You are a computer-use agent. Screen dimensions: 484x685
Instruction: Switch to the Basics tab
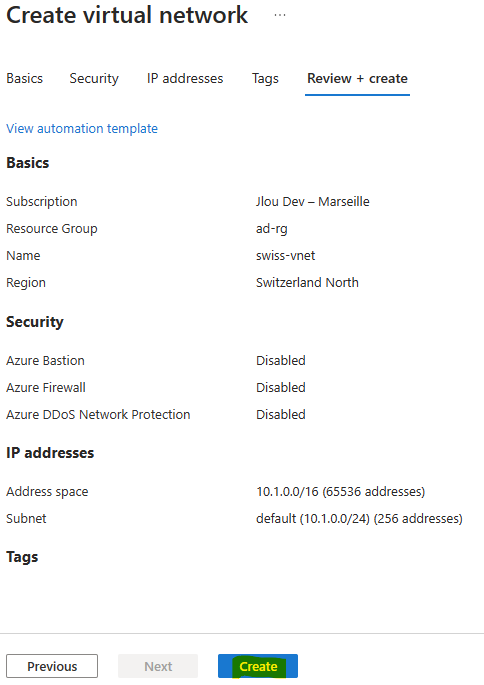(x=24, y=79)
